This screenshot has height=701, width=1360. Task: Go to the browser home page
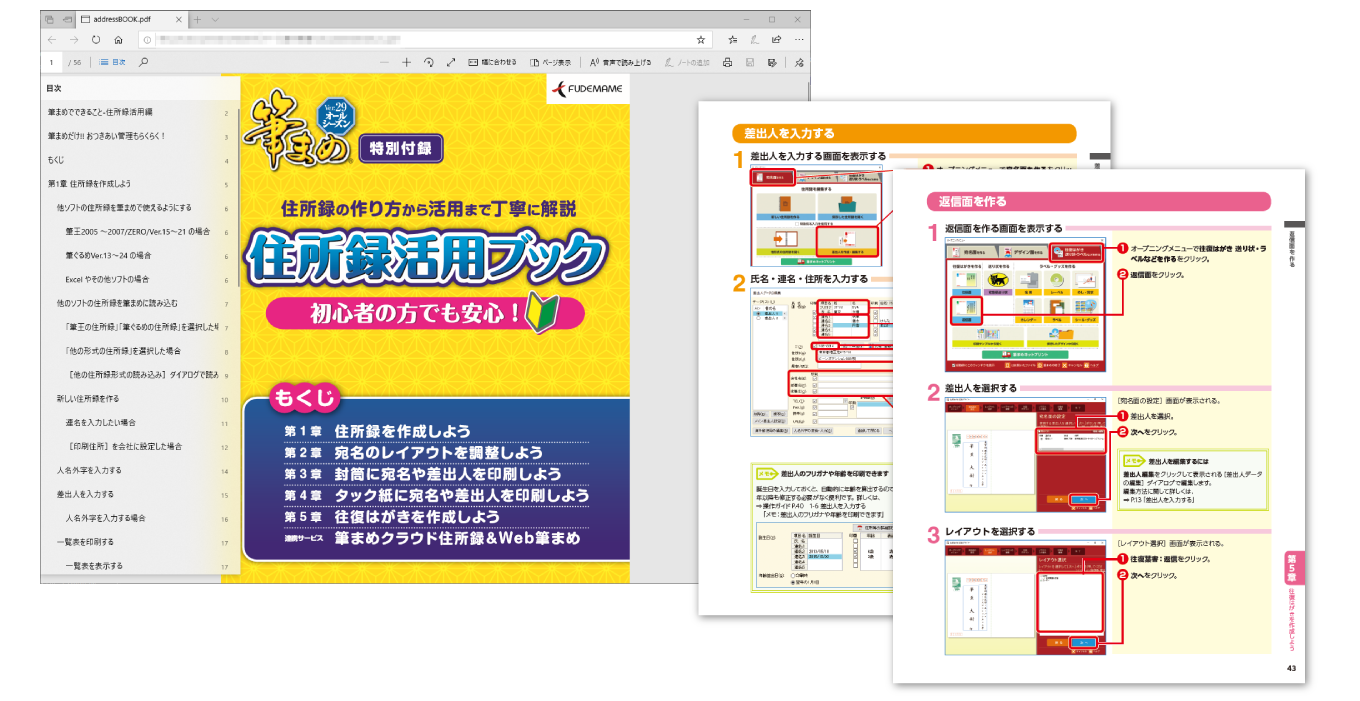coord(119,40)
